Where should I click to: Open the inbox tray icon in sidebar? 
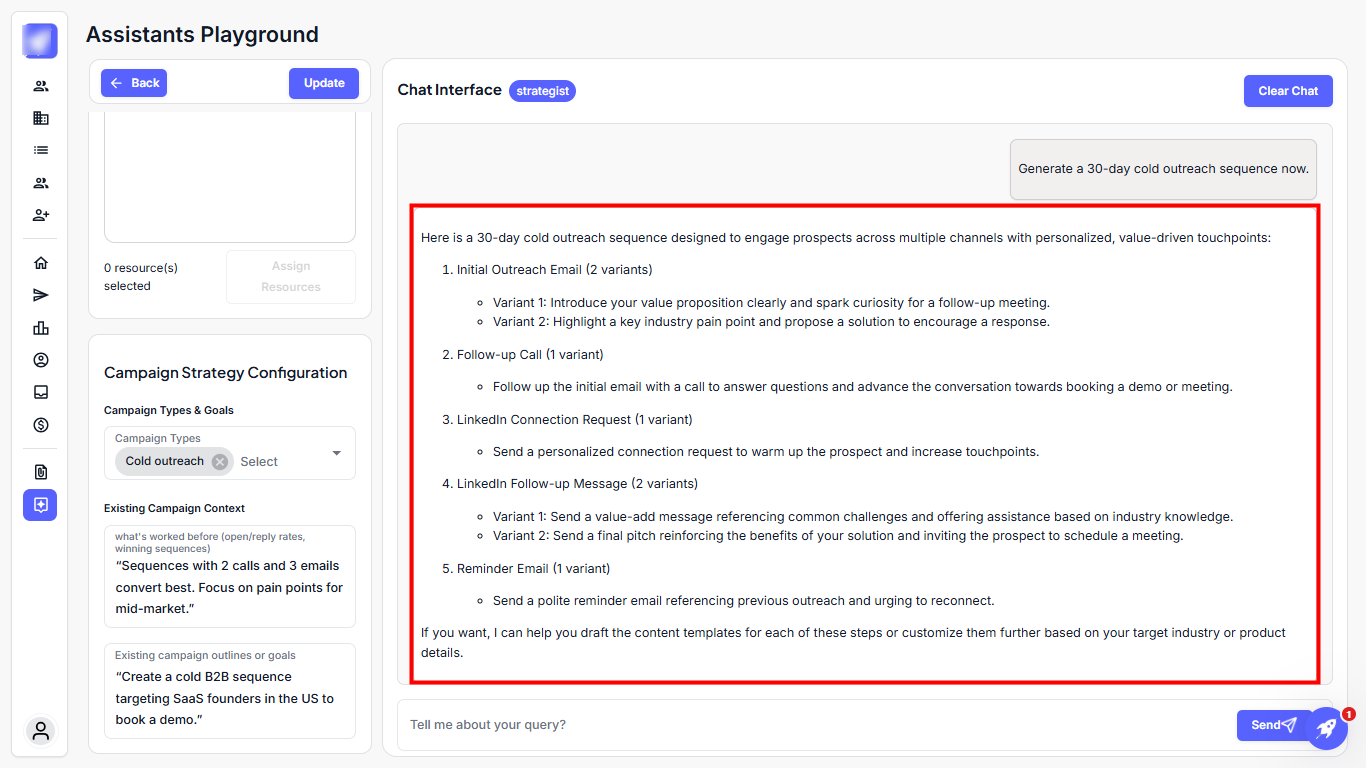click(x=41, y=392)
